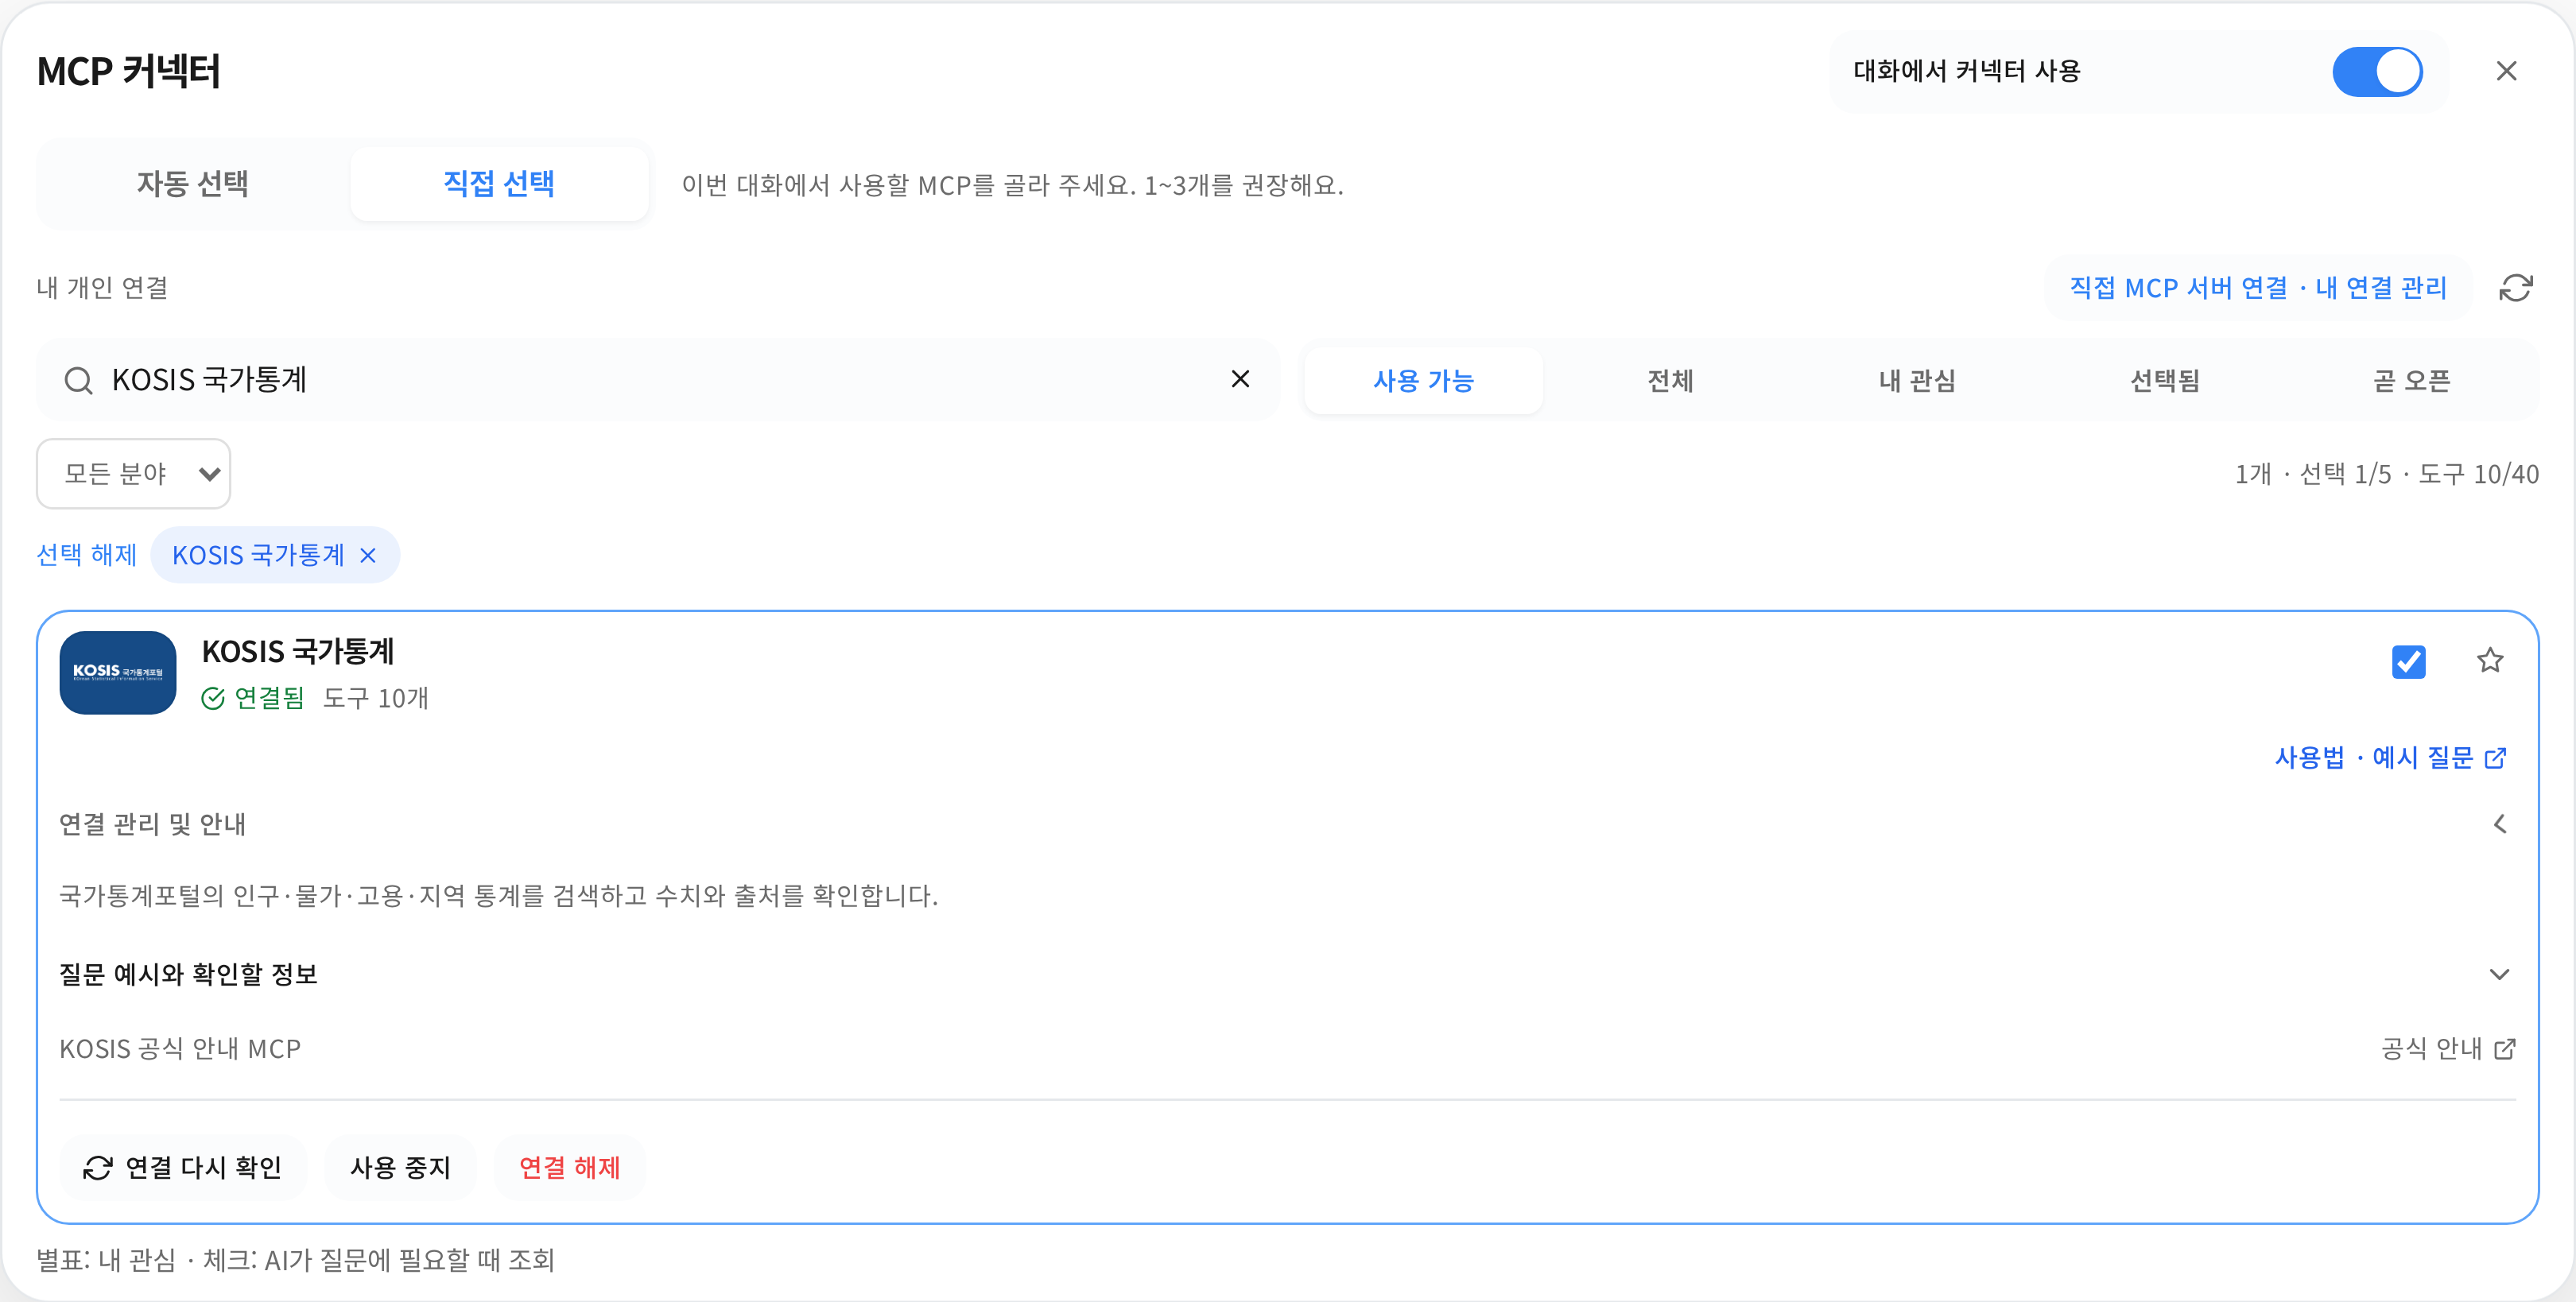Open the 내 관심 filter tab
This screenshot has width=2576, height=1302.
click(1917, 381)
